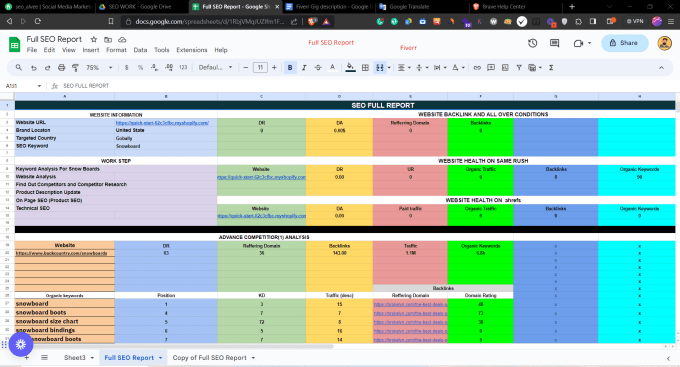View the cloud document status

coord(122,39)
